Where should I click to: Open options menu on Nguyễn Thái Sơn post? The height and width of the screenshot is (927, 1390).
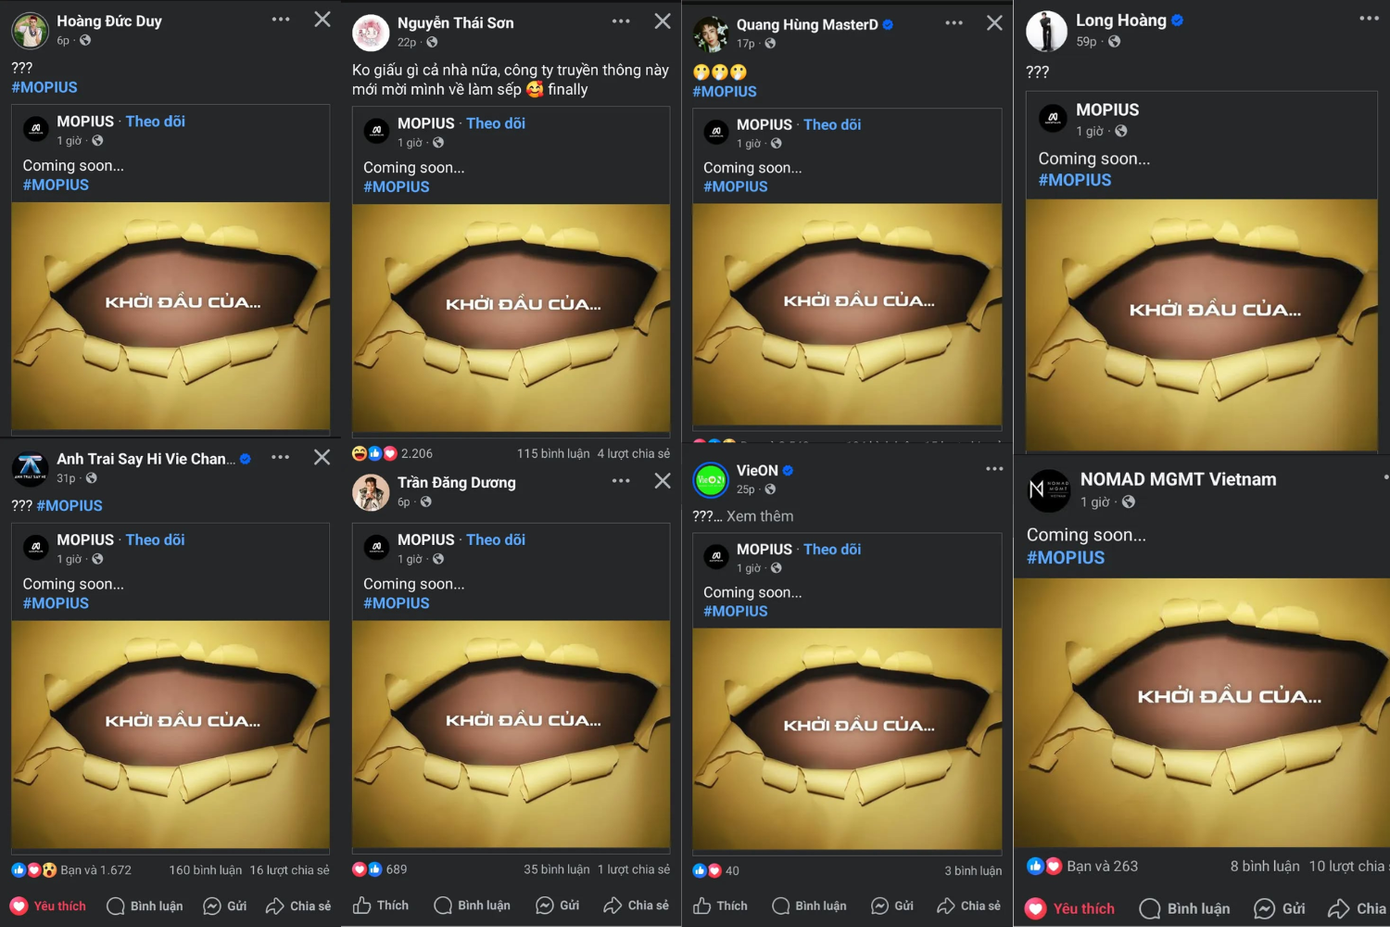(621, 21)
